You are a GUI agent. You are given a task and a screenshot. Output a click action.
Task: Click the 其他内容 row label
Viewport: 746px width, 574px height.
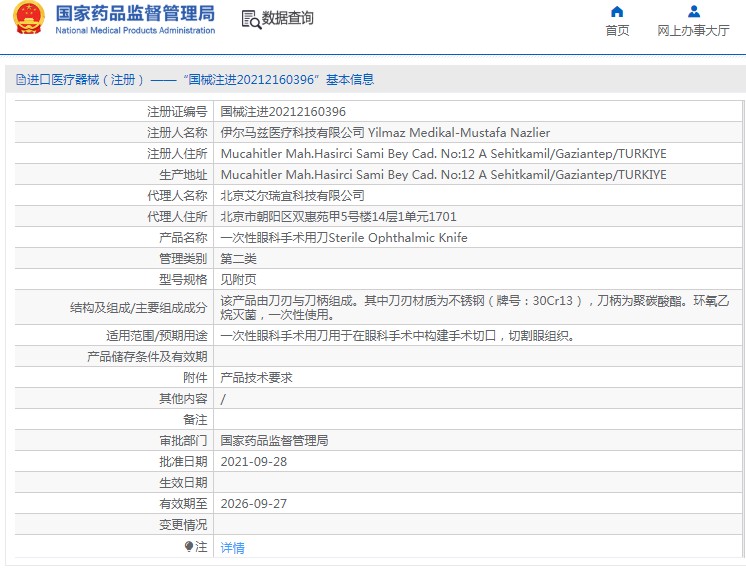click(183, 399)
